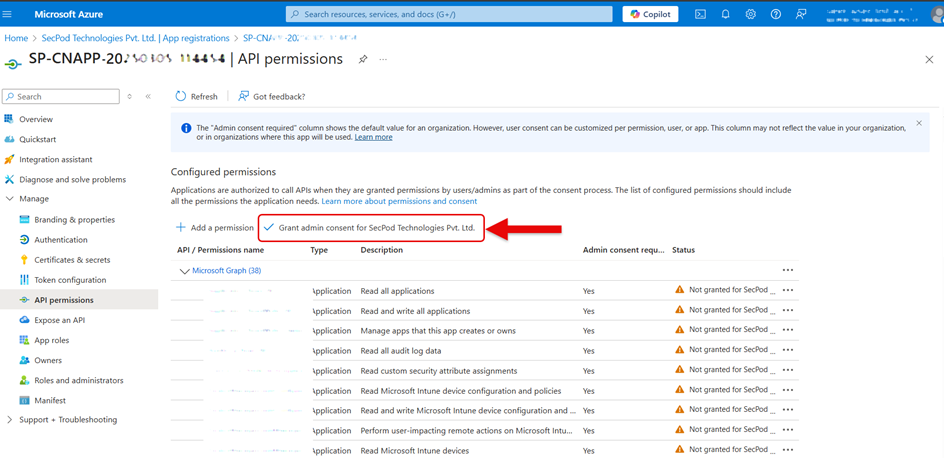Open the notifications bell

725,14
